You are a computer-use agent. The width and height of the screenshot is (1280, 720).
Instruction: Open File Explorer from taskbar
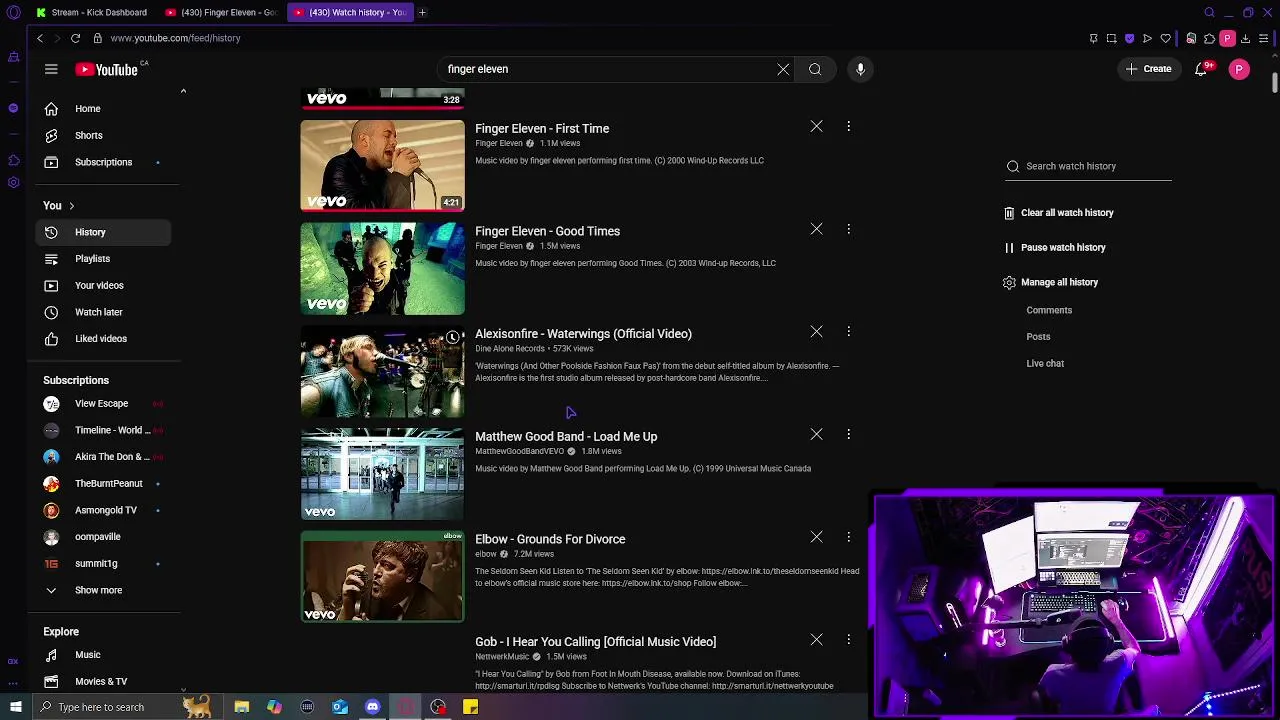coord(241,707)
